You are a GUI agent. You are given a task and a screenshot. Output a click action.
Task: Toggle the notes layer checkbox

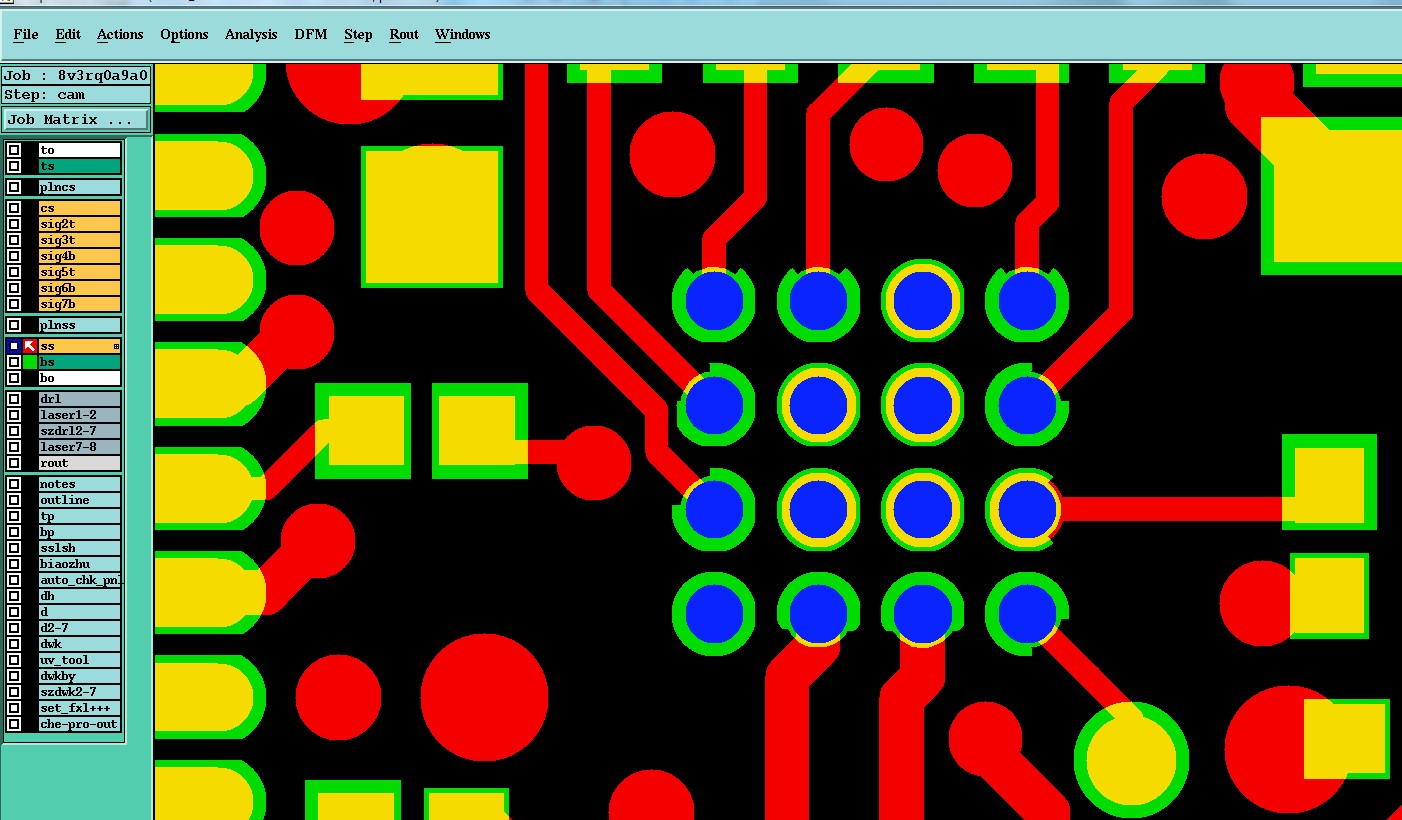coord(14,484)
